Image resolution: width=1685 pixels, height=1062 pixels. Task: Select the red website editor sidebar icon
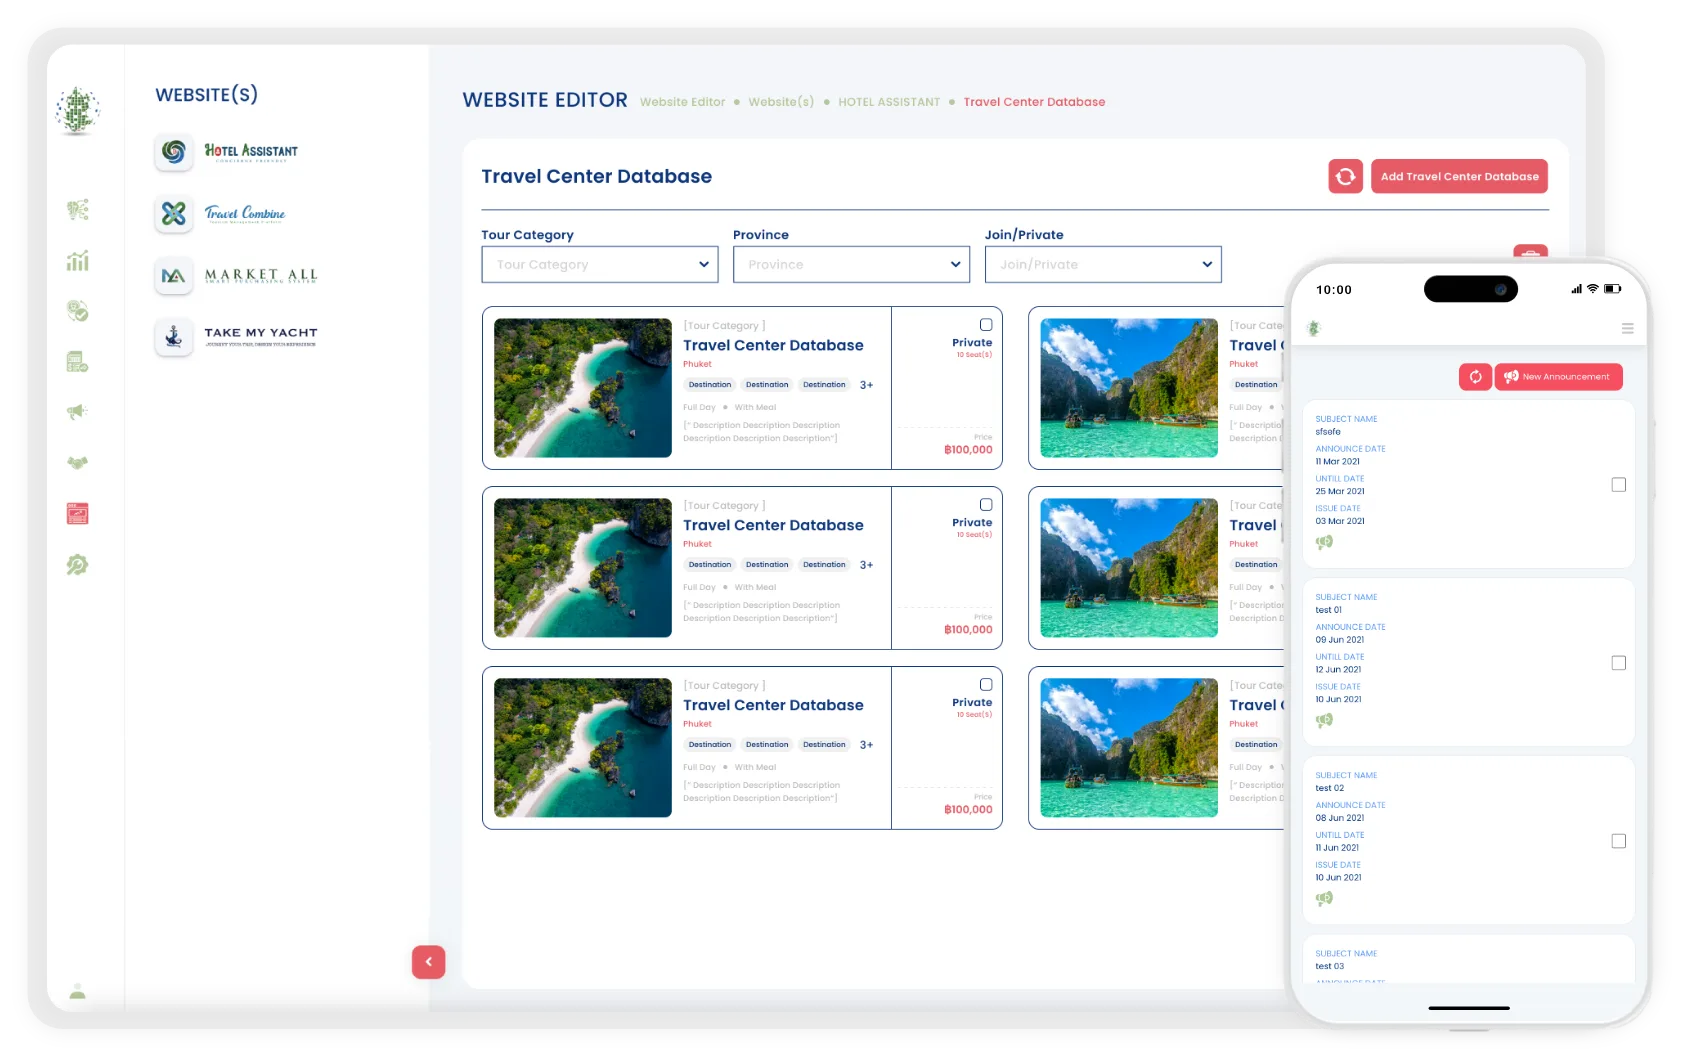coord(78,514)
